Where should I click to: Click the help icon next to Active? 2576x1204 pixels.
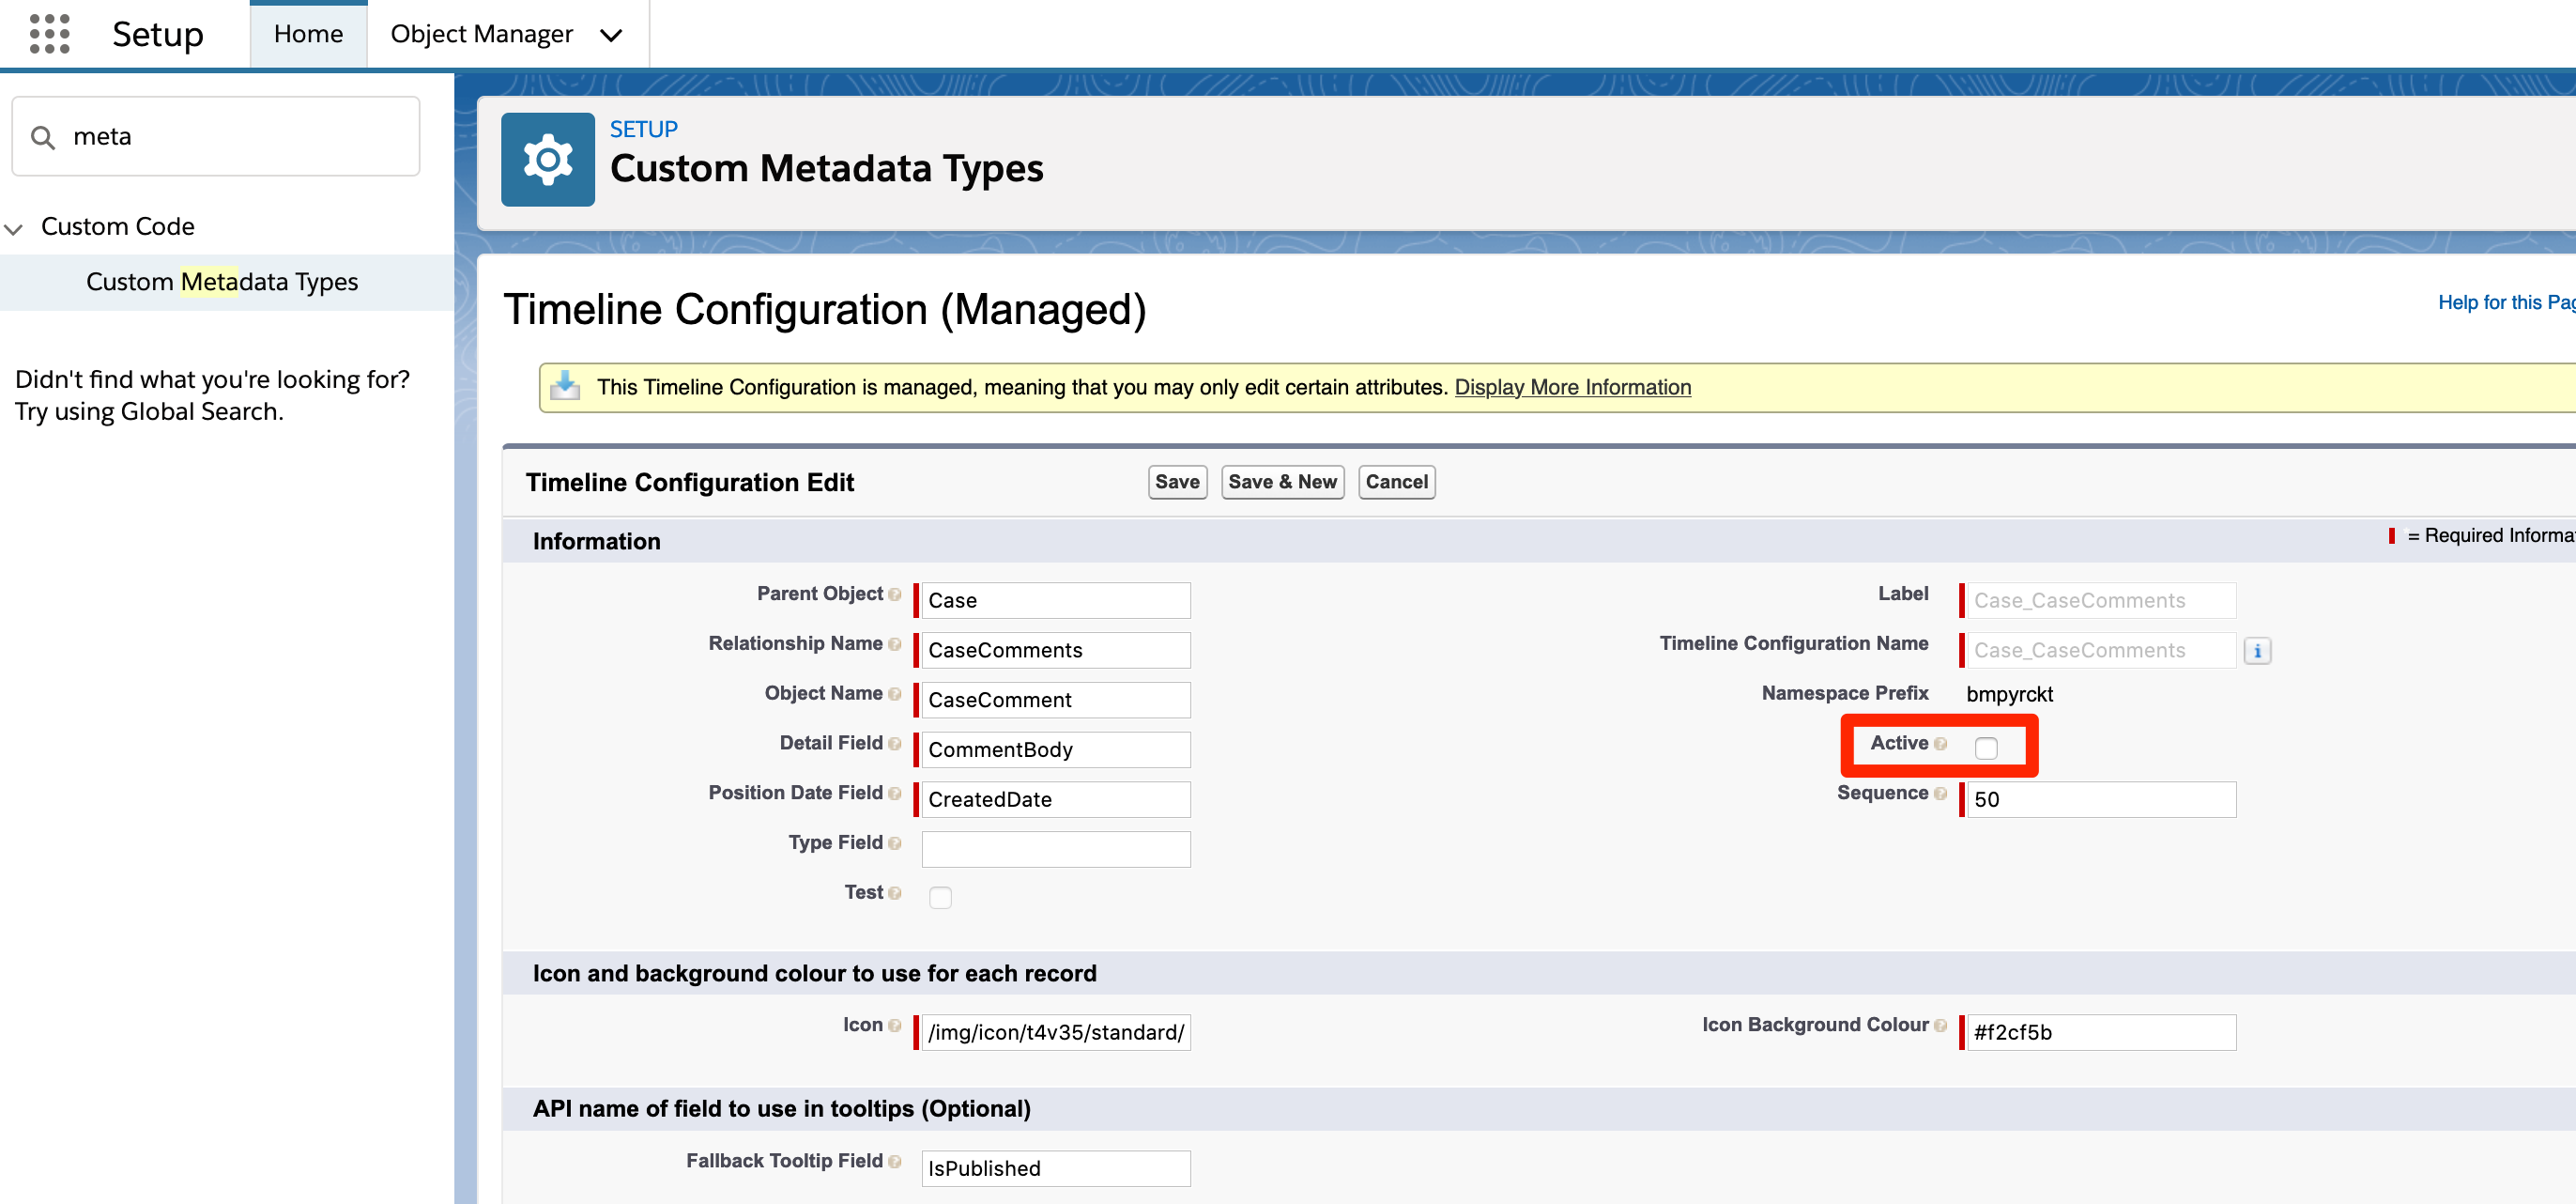click(1940, 743)
